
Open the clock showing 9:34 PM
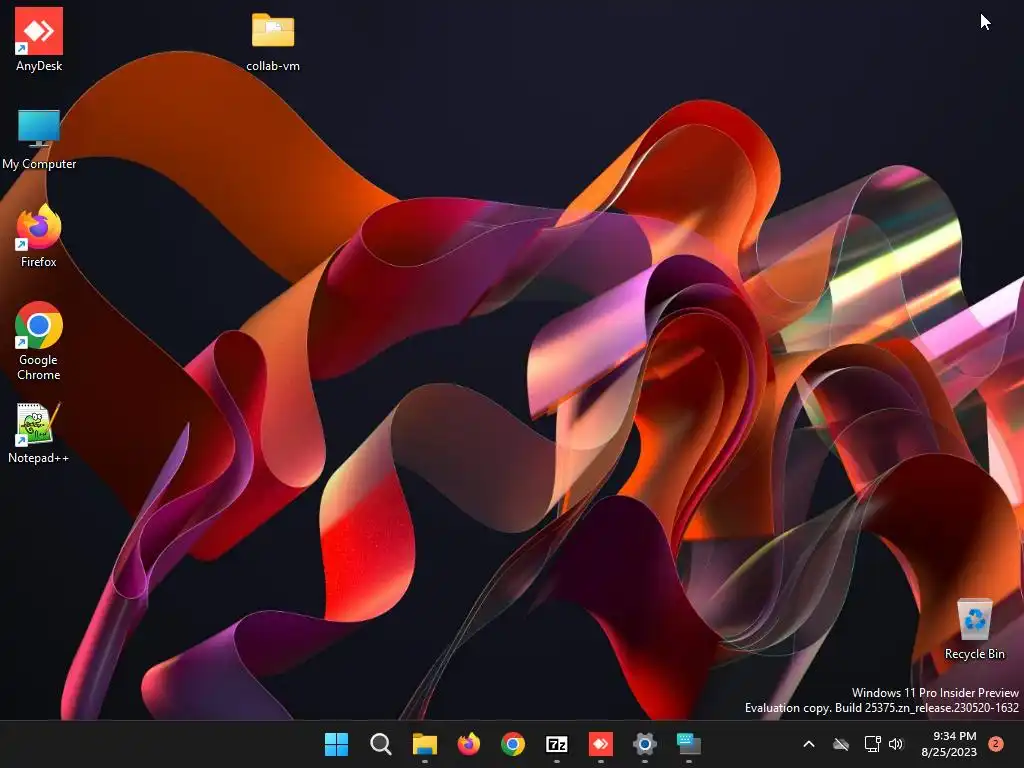tap(949, 744)
